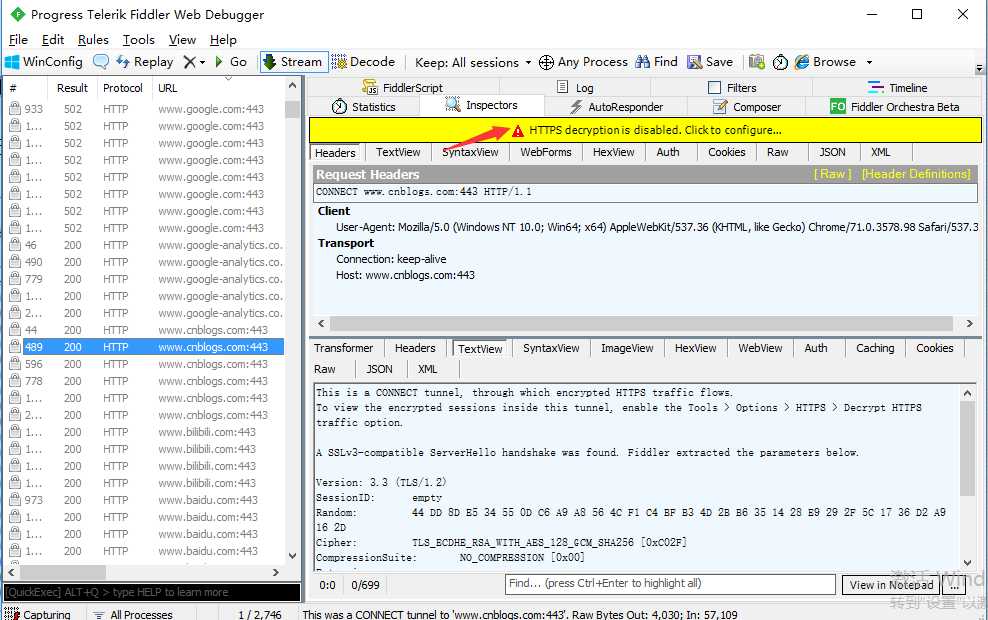Select the response ImageView tab
This screenshot has width=988, height=620.
pos(627,348)
